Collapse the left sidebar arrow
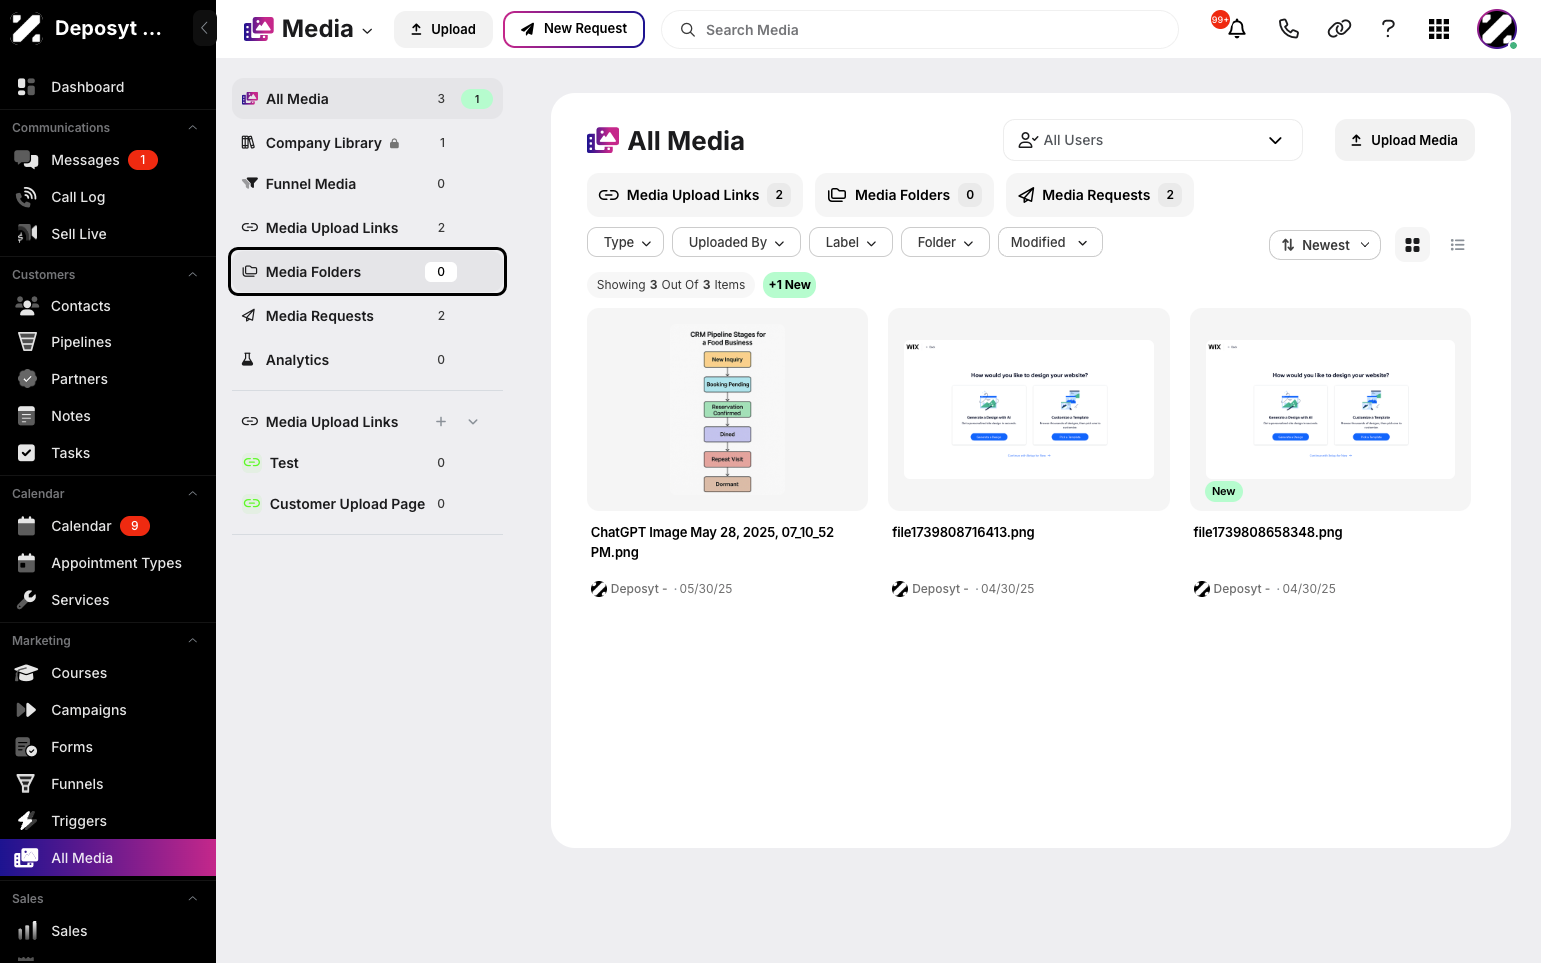 tap(204, 28)
